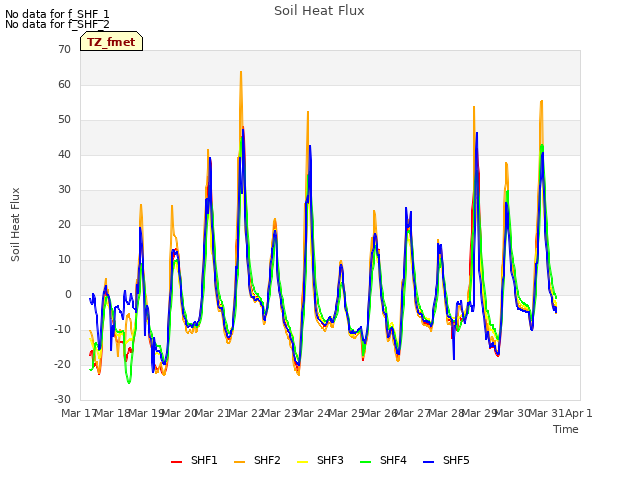The height and width of the screenshot is (480, 640).
Task: Click the 'No data for f_SHF_1' message
Action: pyautogui.click(x=57, y=14)
